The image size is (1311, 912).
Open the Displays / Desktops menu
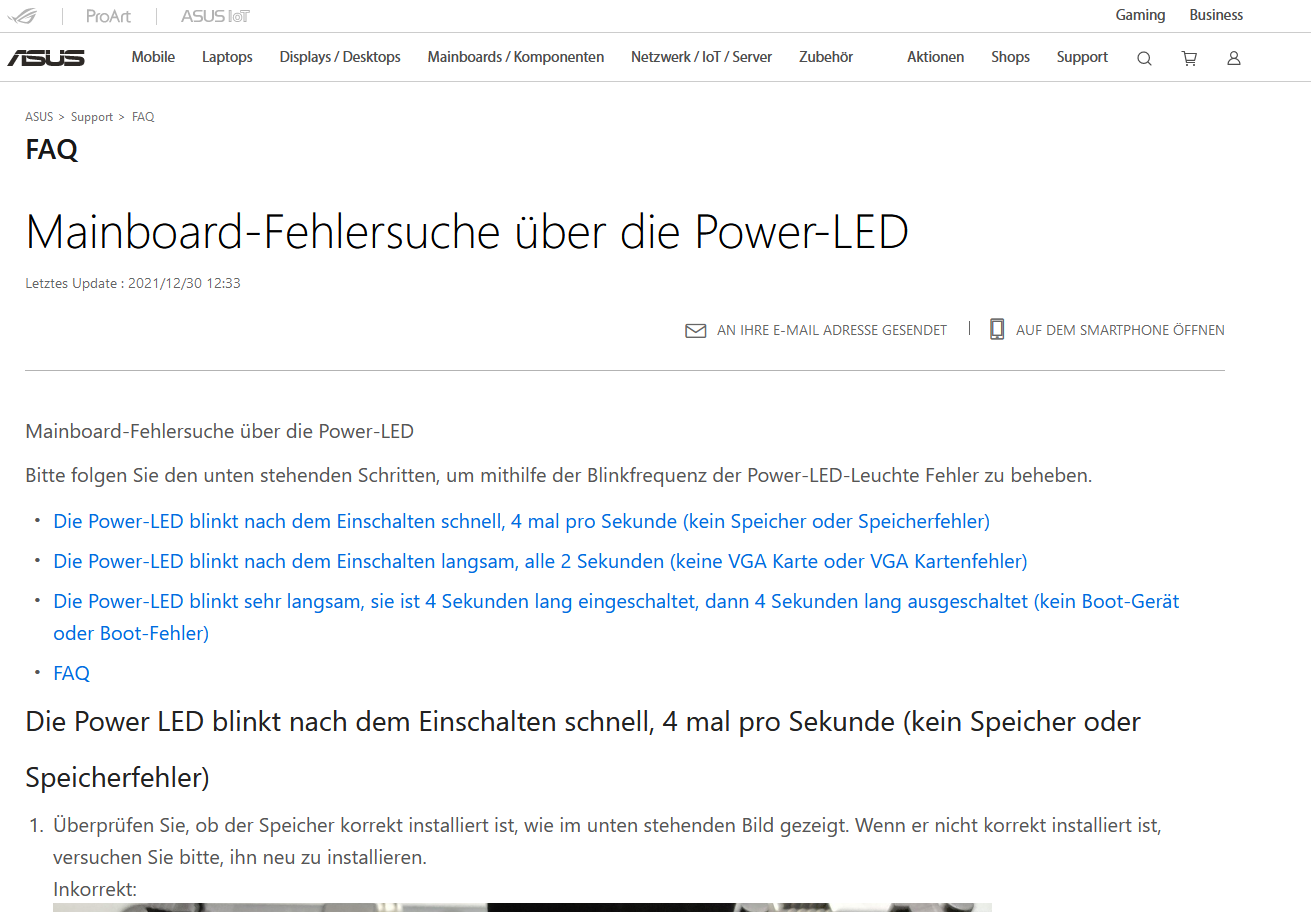[340, 57]
